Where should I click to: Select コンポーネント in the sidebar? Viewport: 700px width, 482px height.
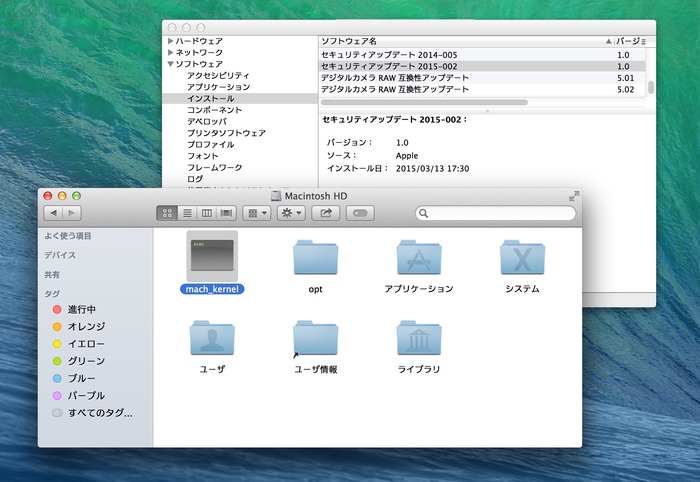point(214,110)
